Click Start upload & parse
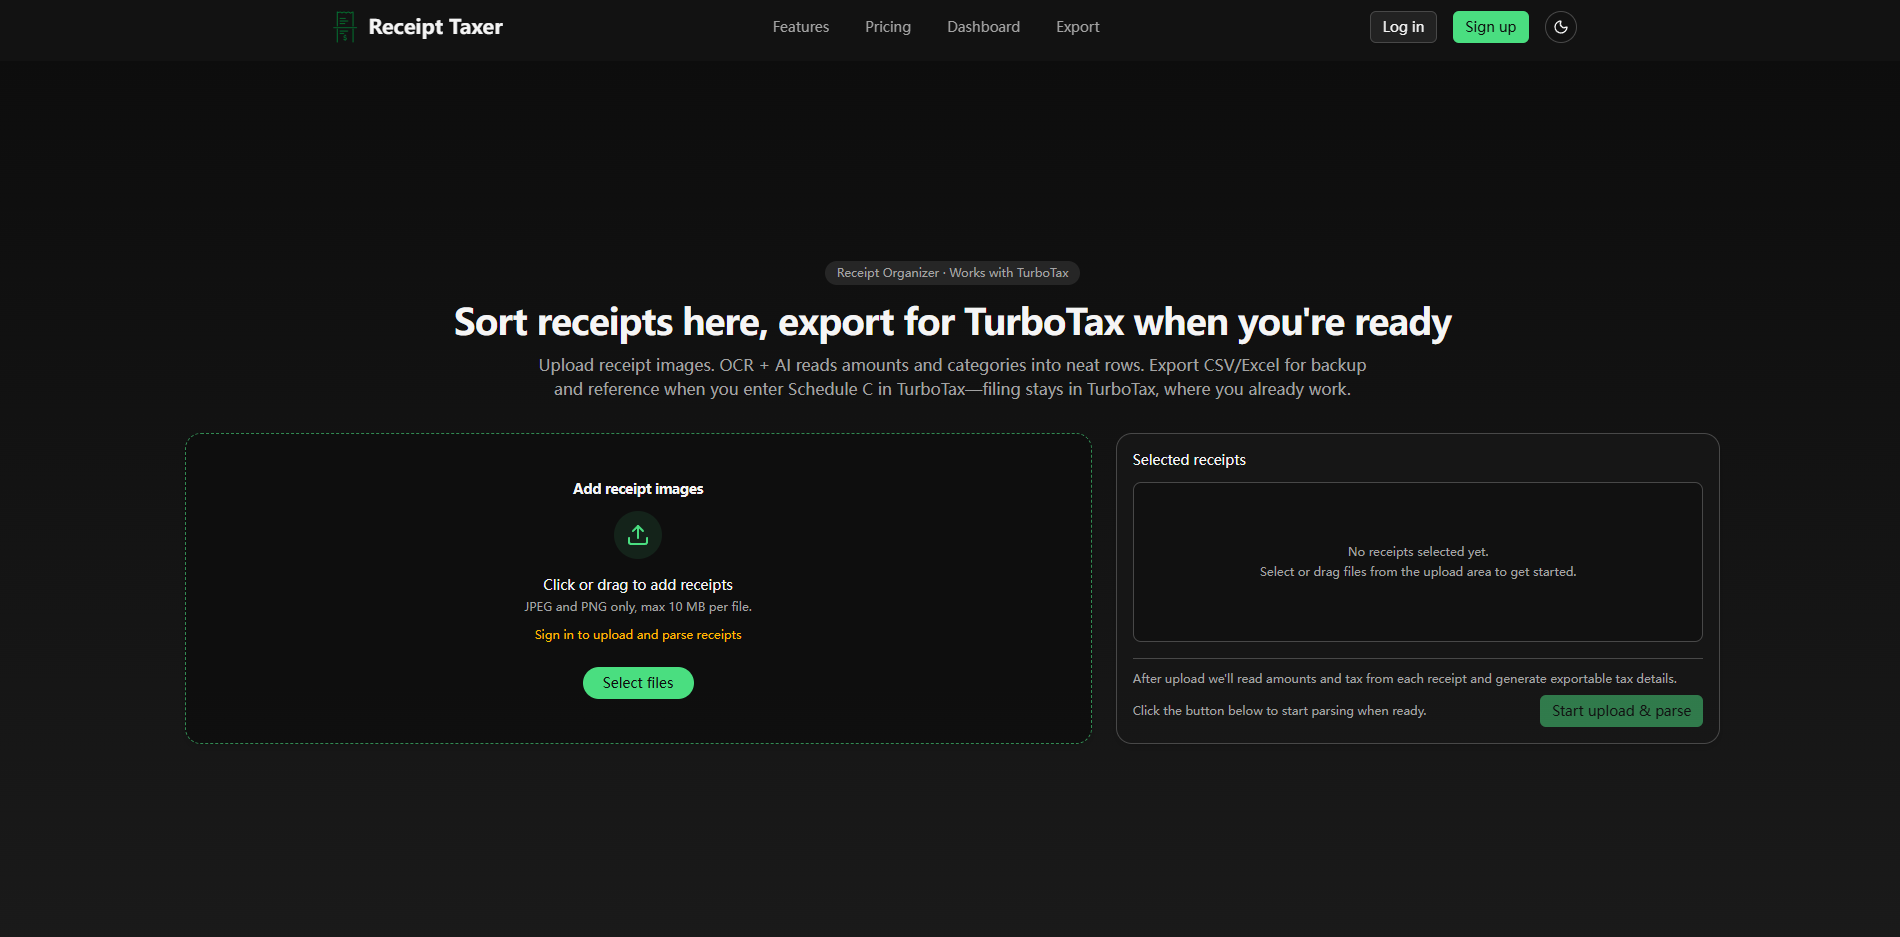The height and width of the screenshot is (937, 1900). (x=1620, y=710)
